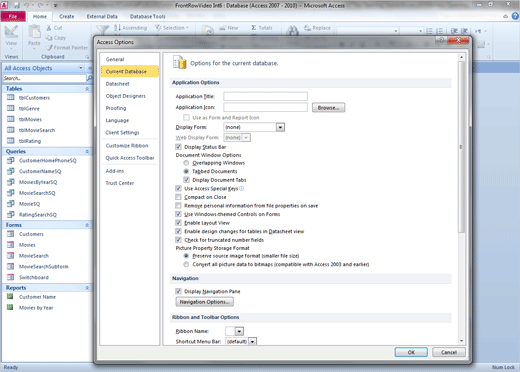Open Shortcut Menu Bar dropdown
This screenshot has width=520, height=372.
click(x=252, y=341)
